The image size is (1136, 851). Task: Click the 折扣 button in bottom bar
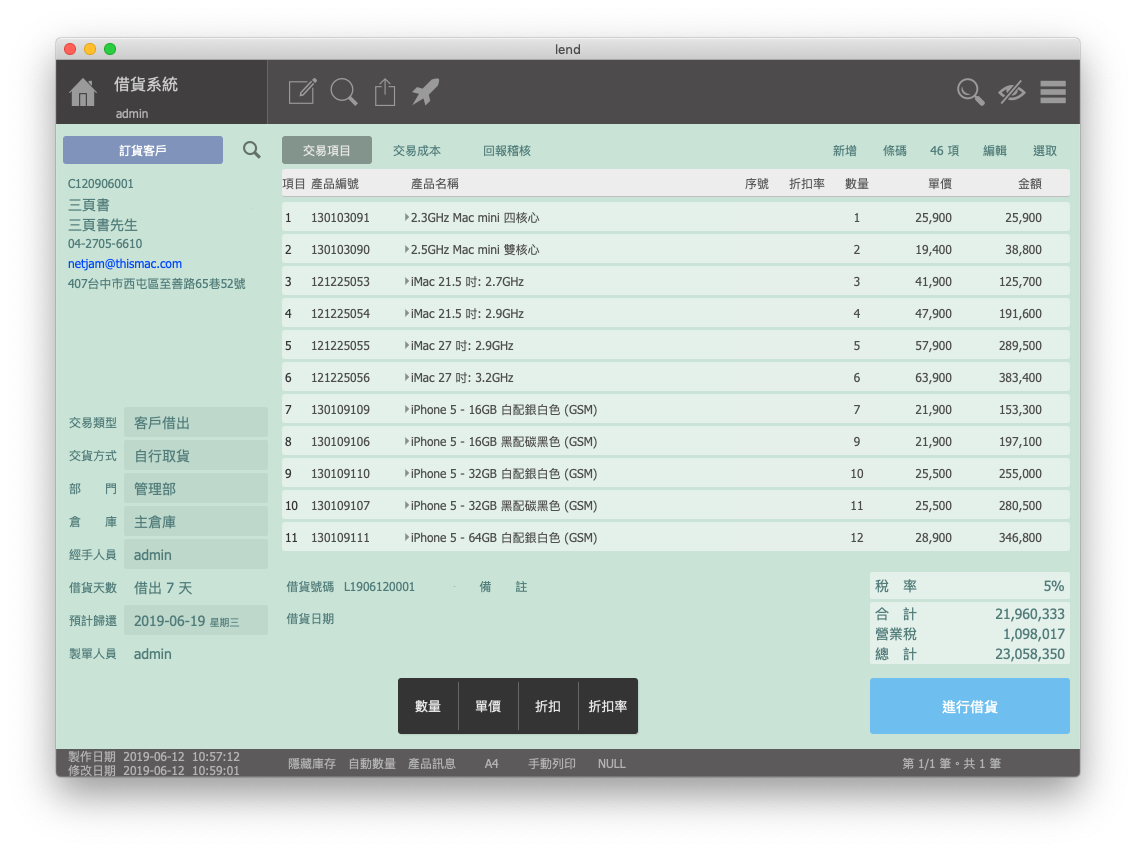coord(548,706)
